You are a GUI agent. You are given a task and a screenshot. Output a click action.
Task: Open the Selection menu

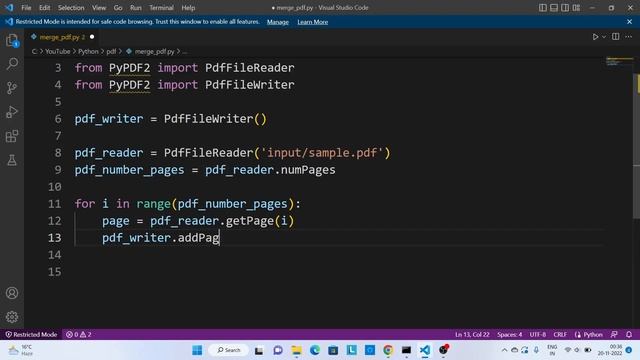click(x=71, y=8)
